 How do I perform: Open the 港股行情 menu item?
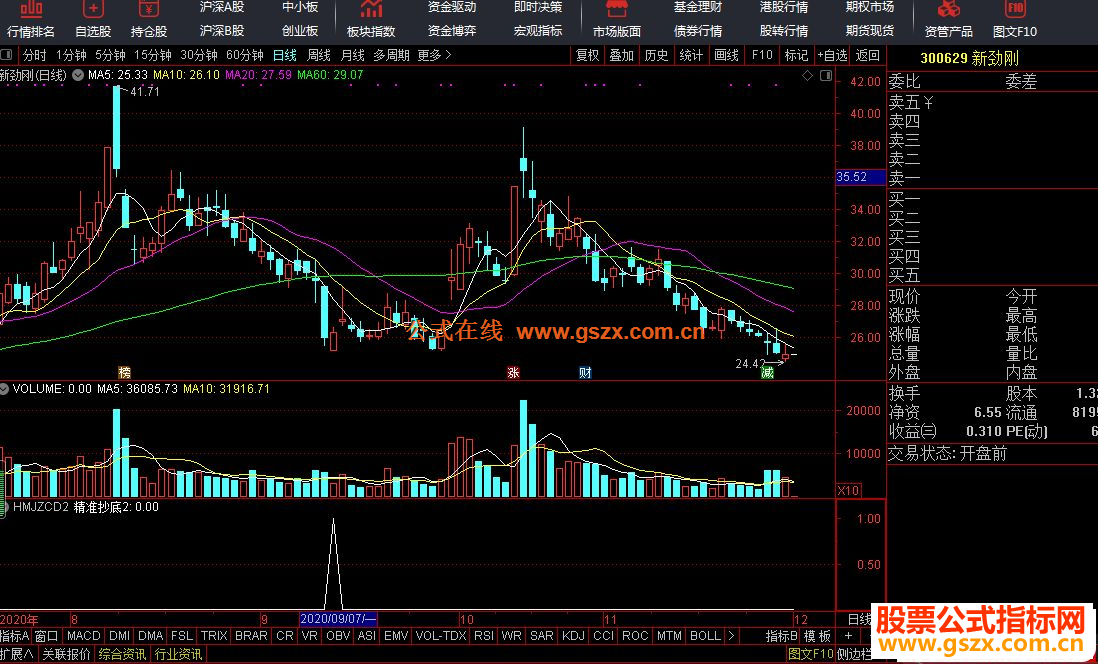(x=784, y=7)
